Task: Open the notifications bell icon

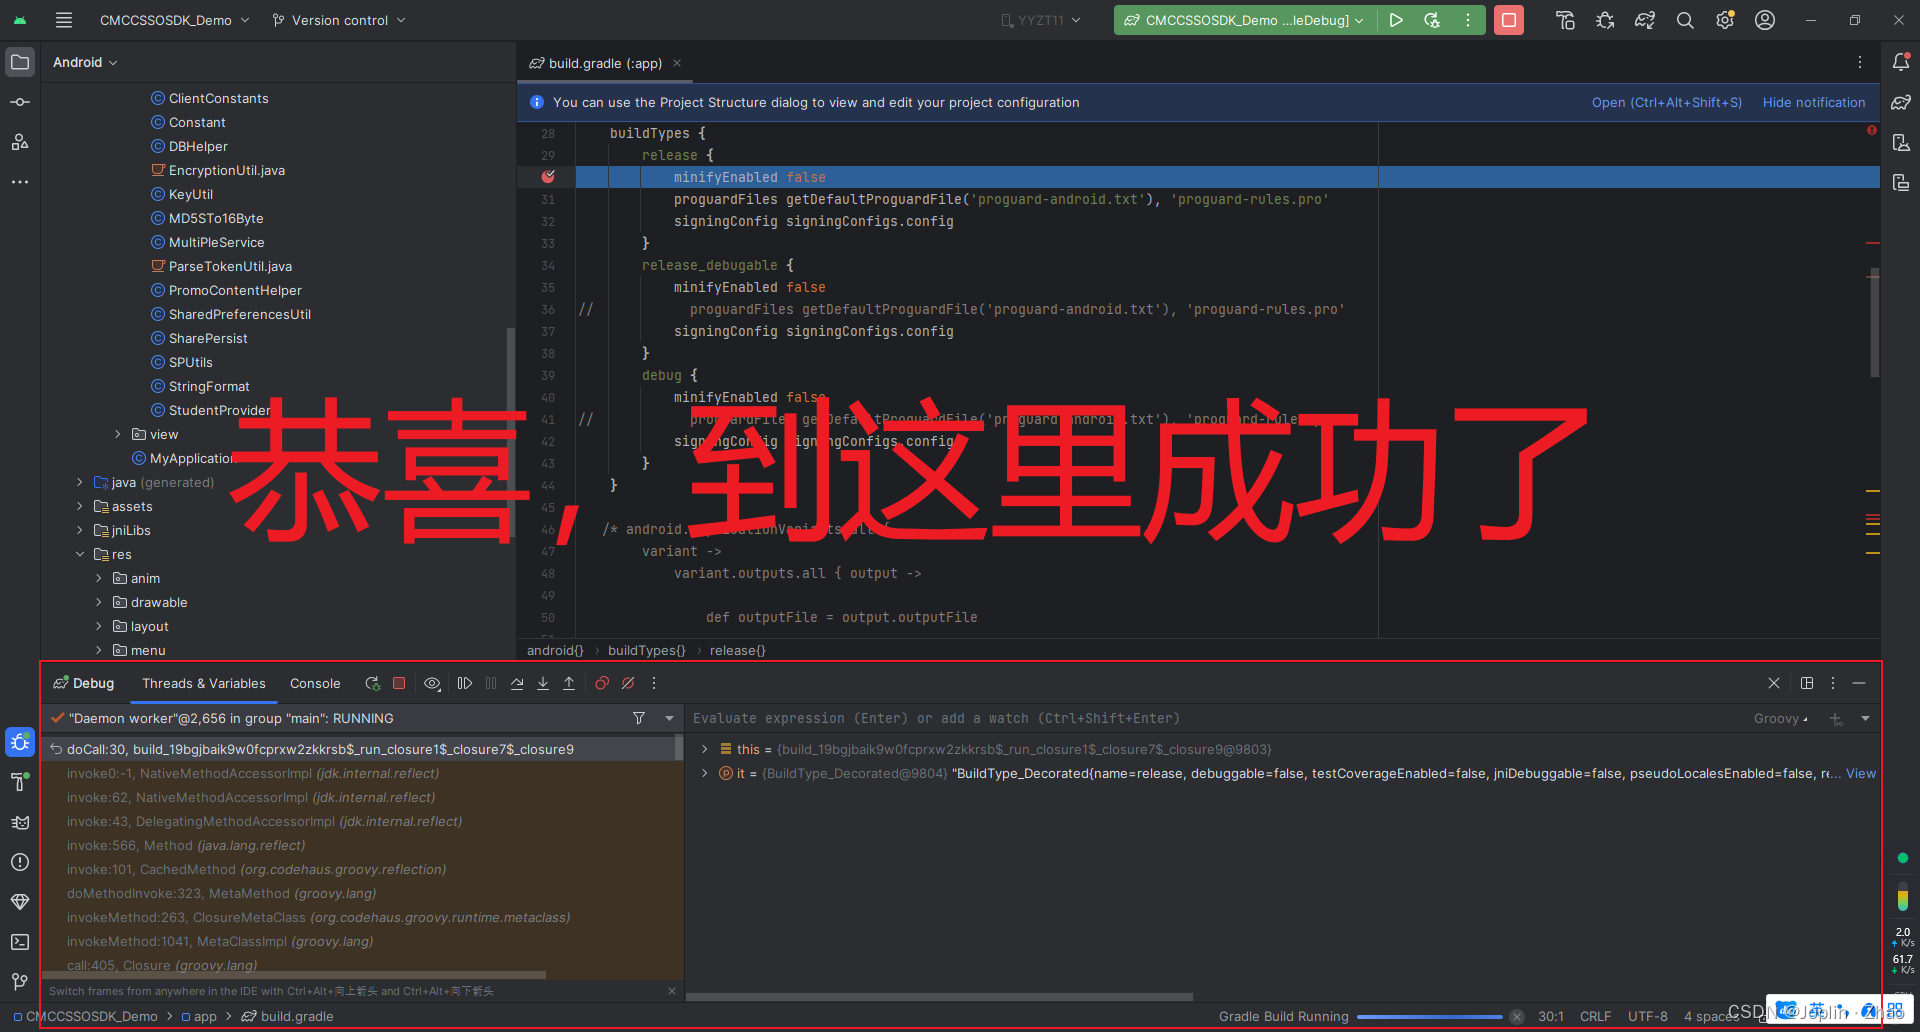Action: click(x=1901, y=62)
